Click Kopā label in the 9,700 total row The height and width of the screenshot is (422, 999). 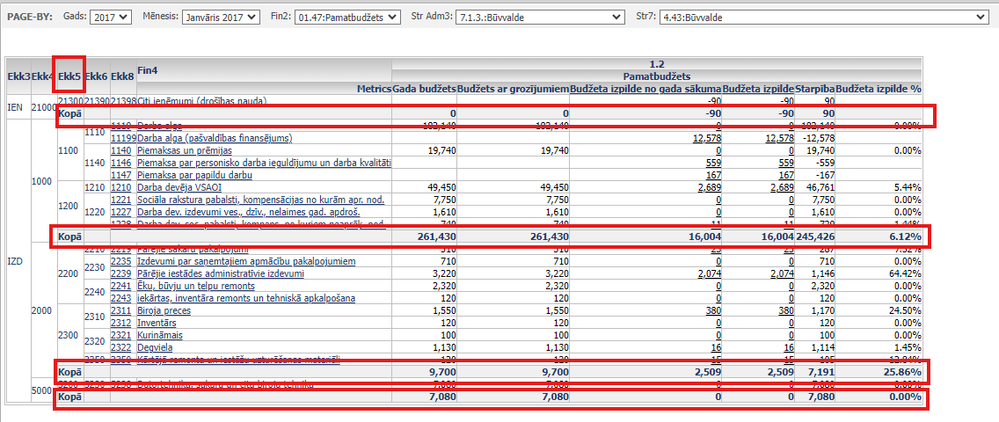[70, 372]
